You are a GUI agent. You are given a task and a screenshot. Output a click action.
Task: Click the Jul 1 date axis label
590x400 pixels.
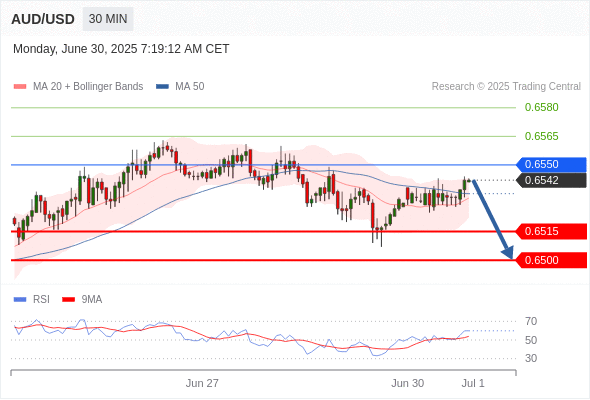coord(473,383)
